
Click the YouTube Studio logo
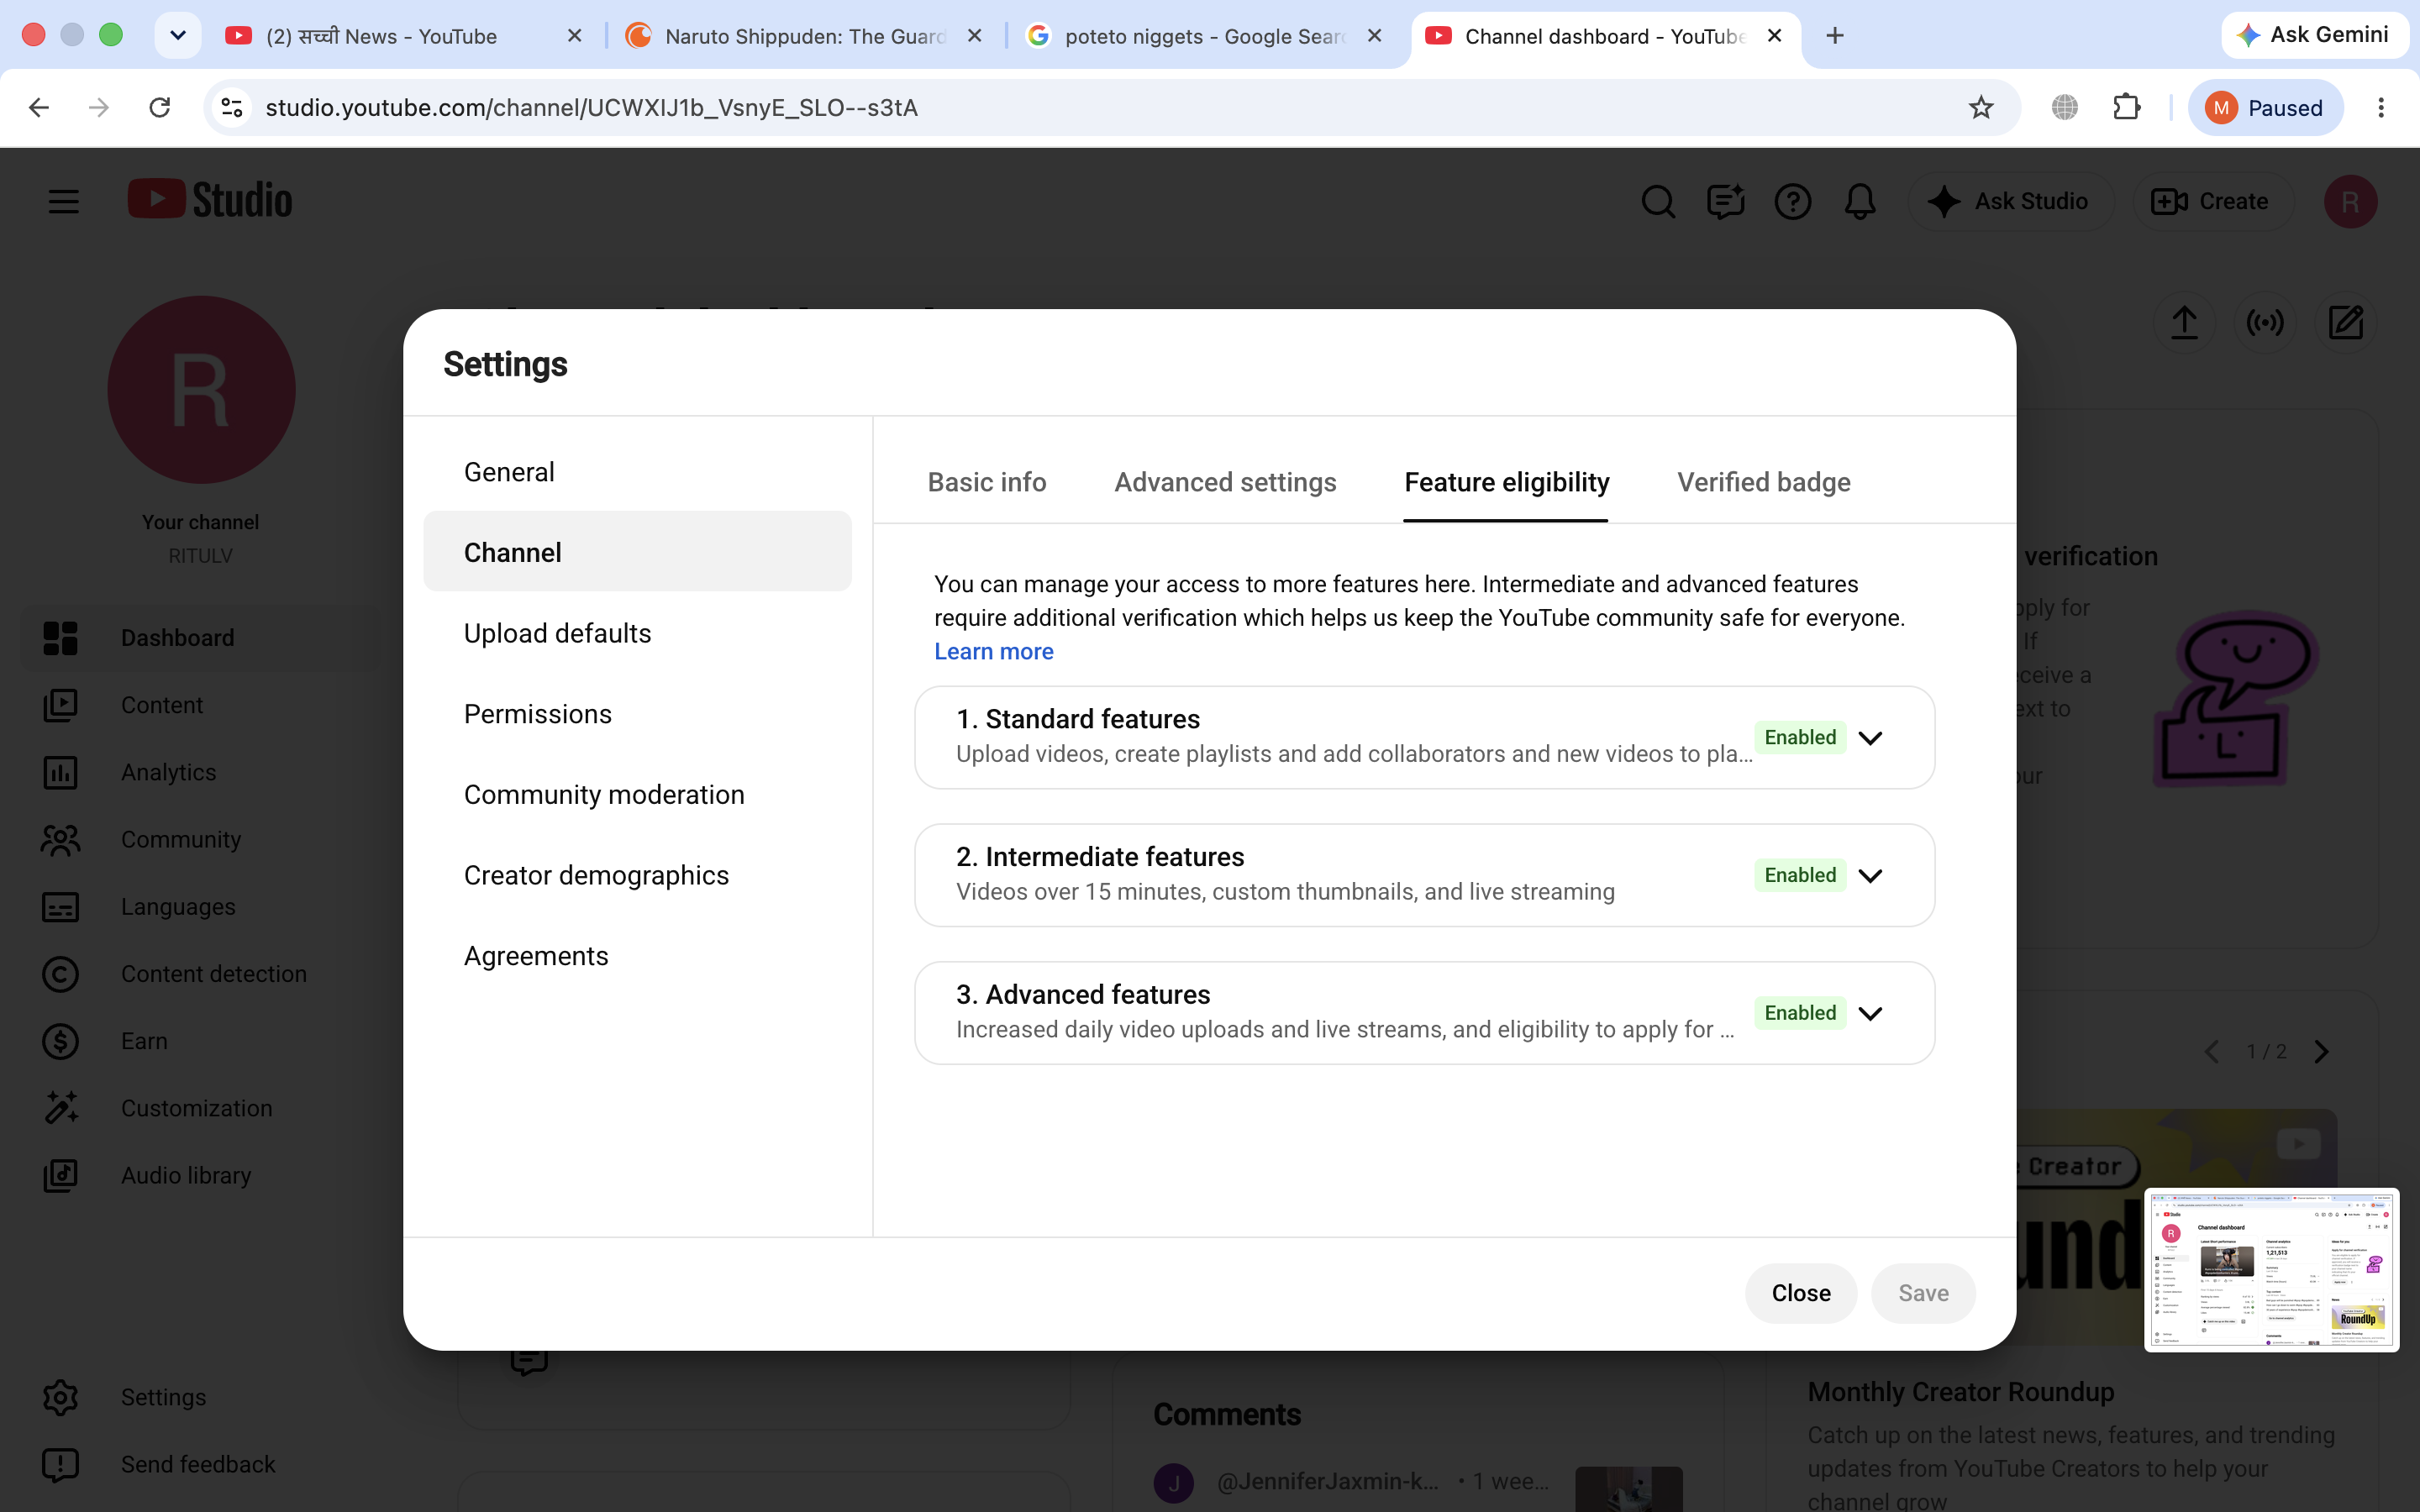coord(210,200)
